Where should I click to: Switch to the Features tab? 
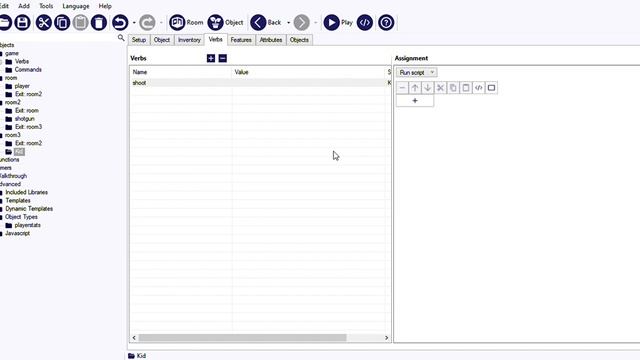coord(241,40)
